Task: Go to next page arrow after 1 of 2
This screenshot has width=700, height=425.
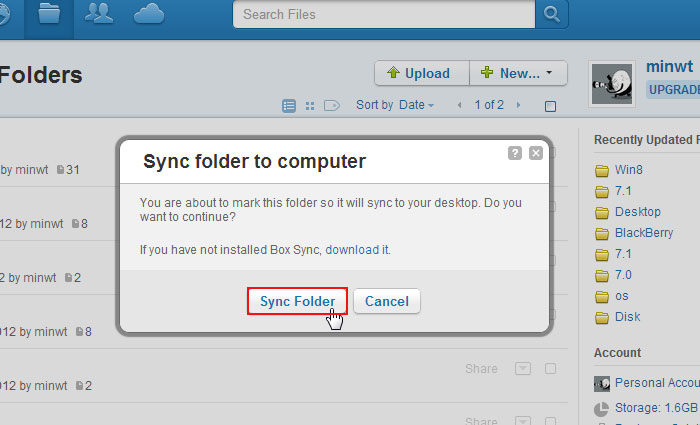Action: pos(518,105)
